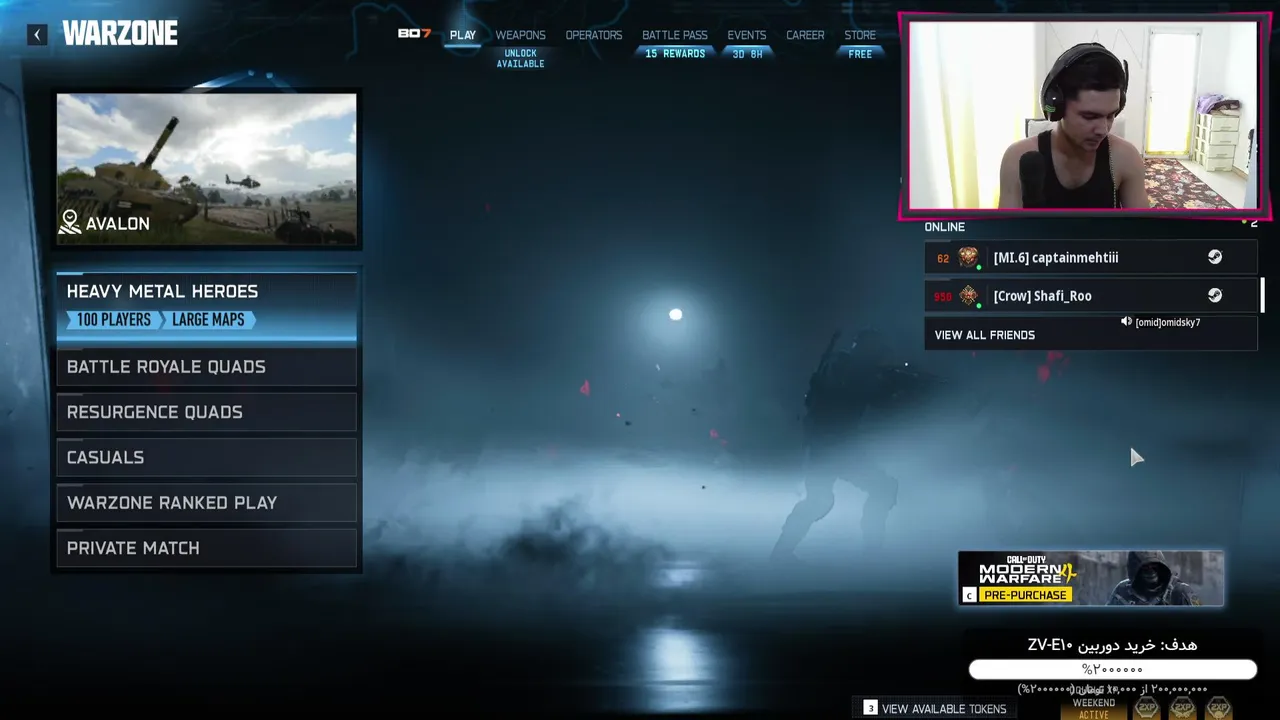Click the Avalon map preview image
The width and height of the screenshot is (1280, 720).
point(207,169)
